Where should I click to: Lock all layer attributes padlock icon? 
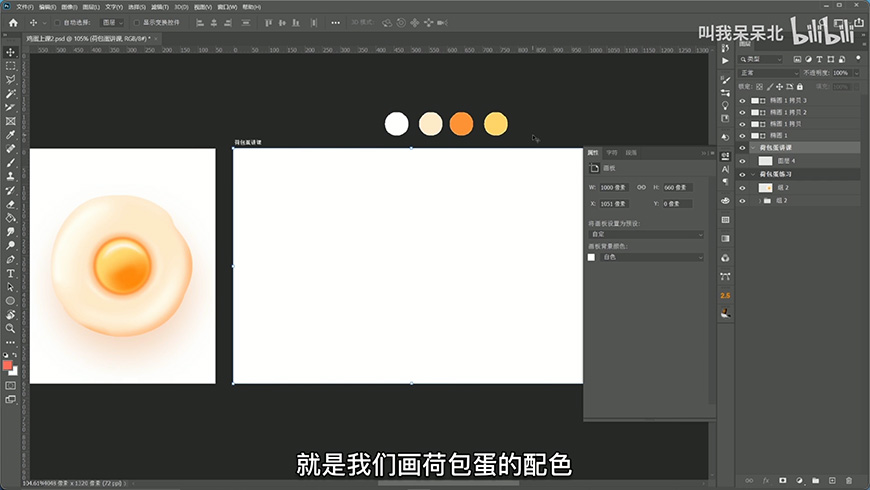(x=800, y=87)
